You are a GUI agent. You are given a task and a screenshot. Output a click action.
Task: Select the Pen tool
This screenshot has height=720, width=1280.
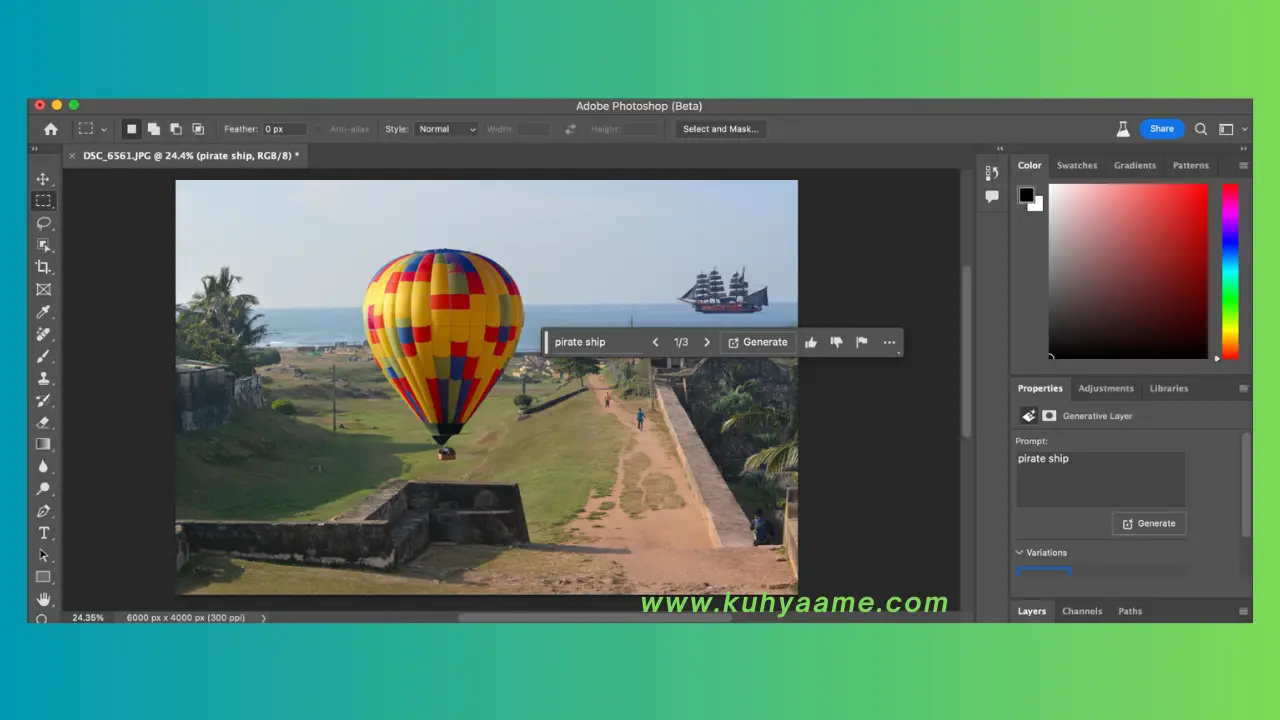(x=43, y=511)
